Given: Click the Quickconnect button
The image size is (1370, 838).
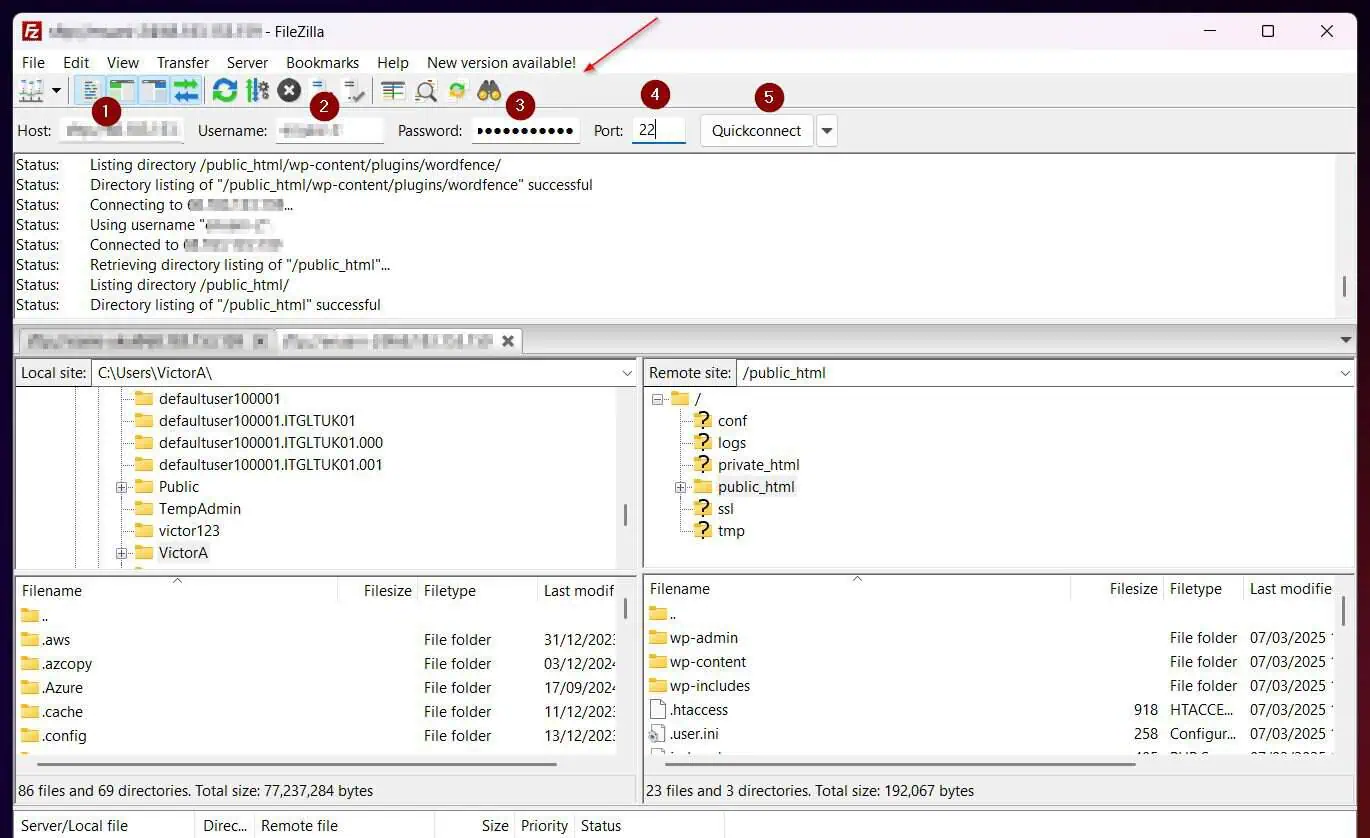Looking at the screenshot, I should point(757,131).
